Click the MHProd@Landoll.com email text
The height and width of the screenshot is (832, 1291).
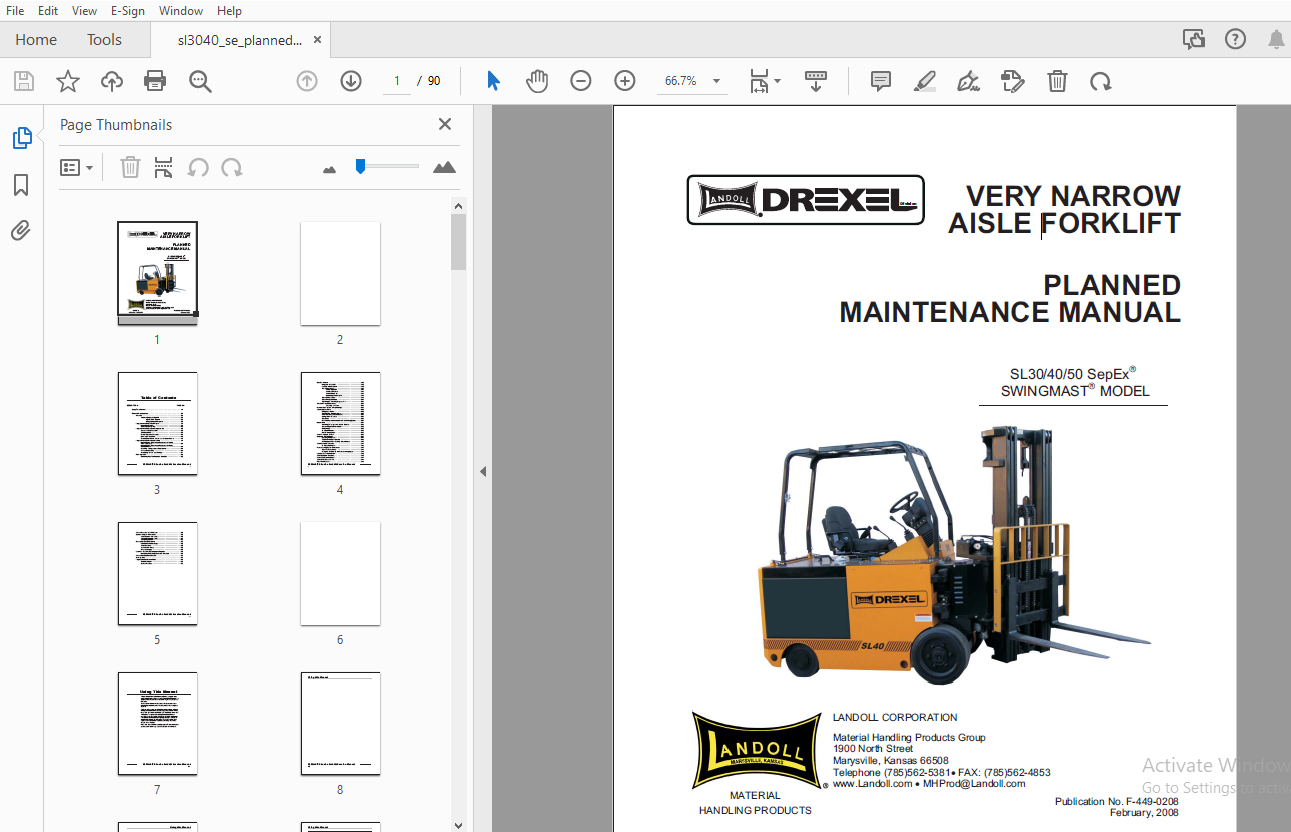(973, 784)
